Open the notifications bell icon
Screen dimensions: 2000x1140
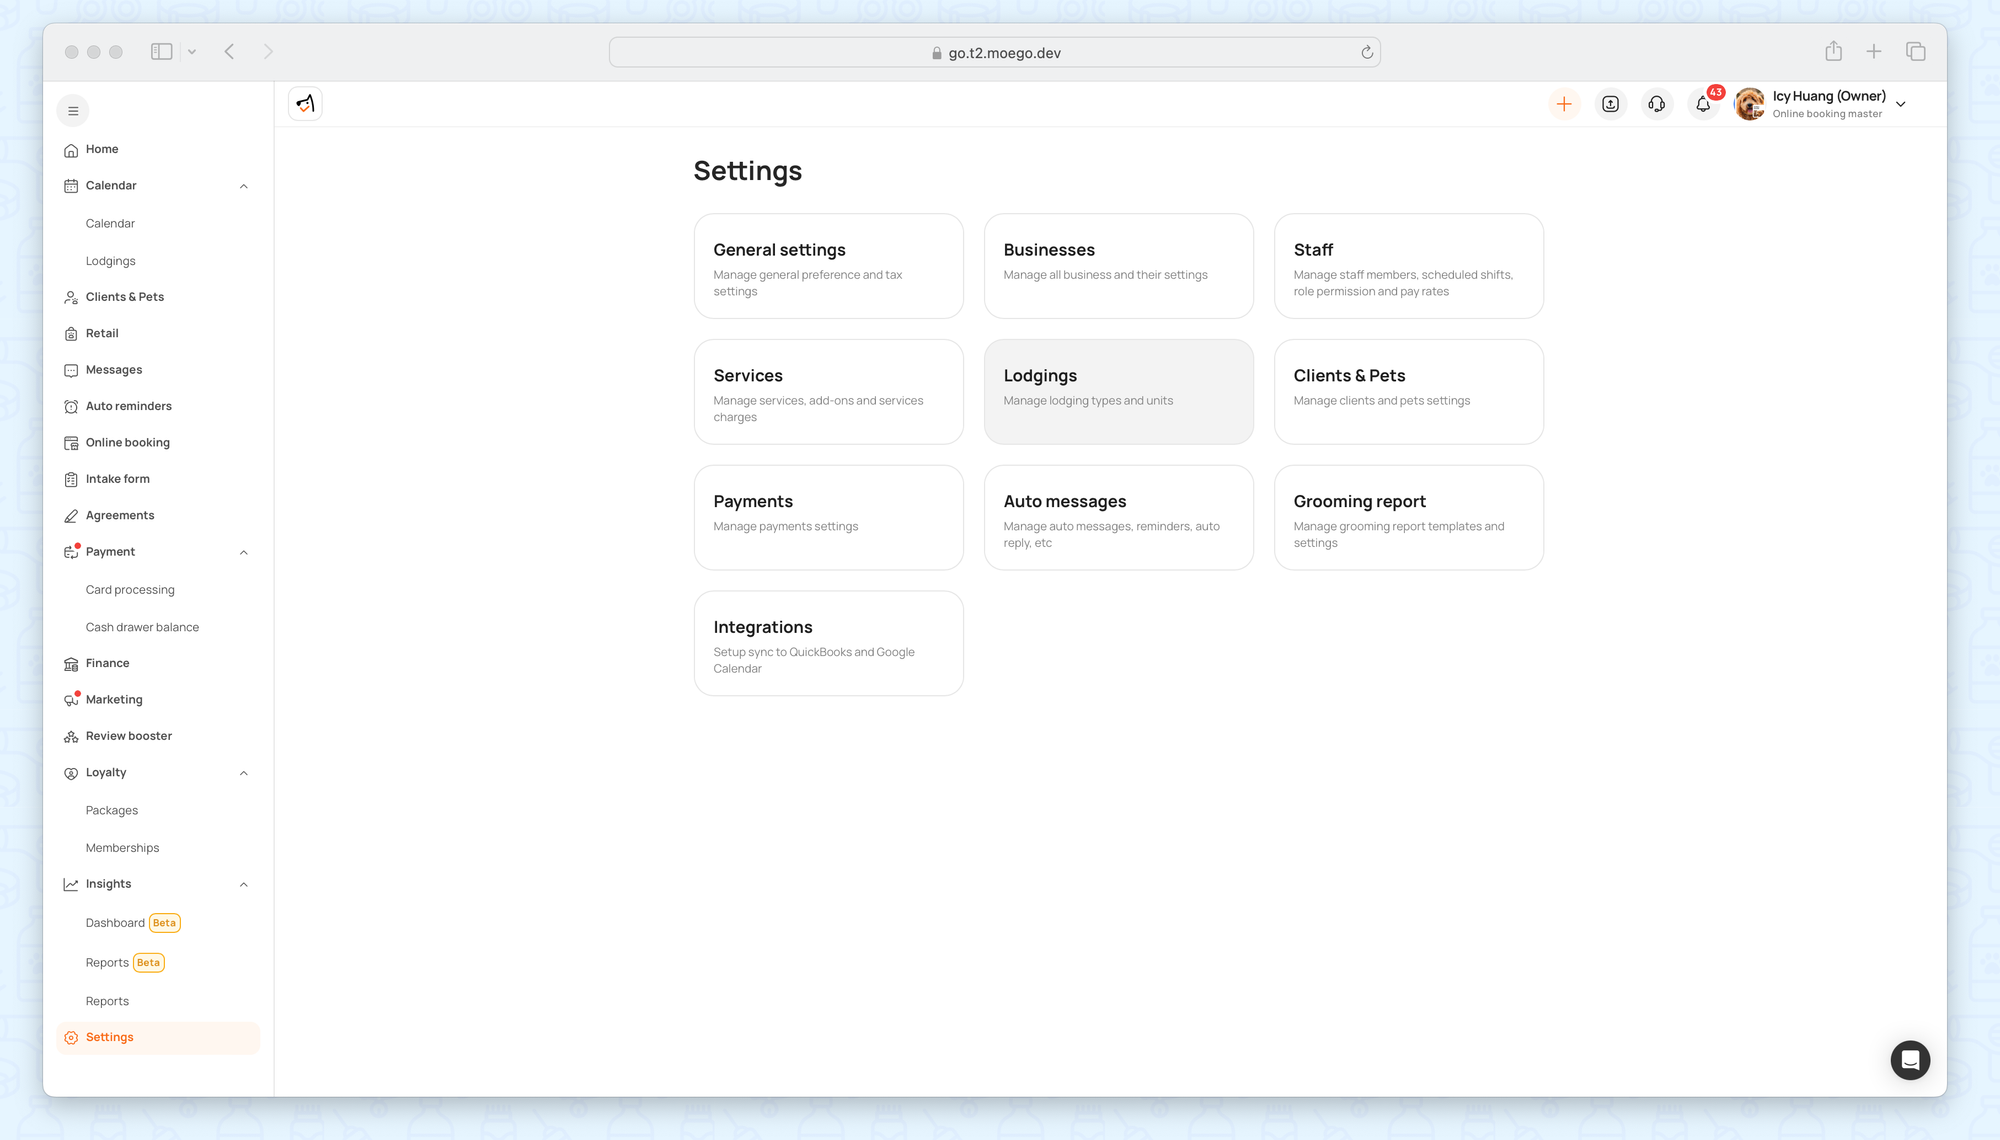1703,104
